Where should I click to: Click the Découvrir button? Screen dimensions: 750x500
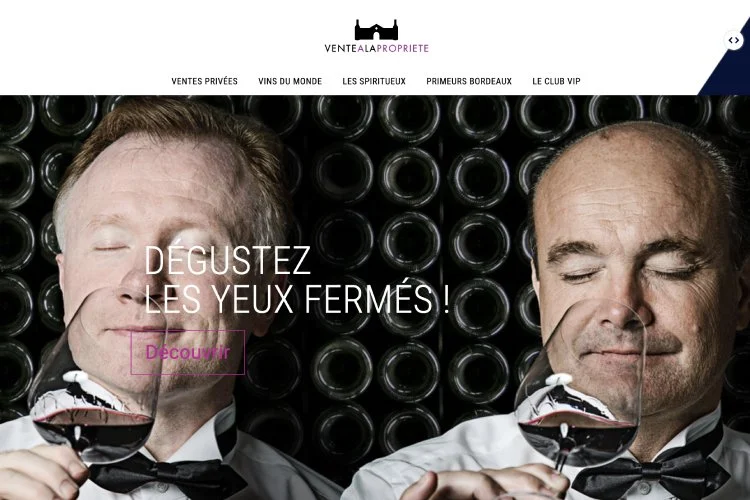[x=188, y=352]
